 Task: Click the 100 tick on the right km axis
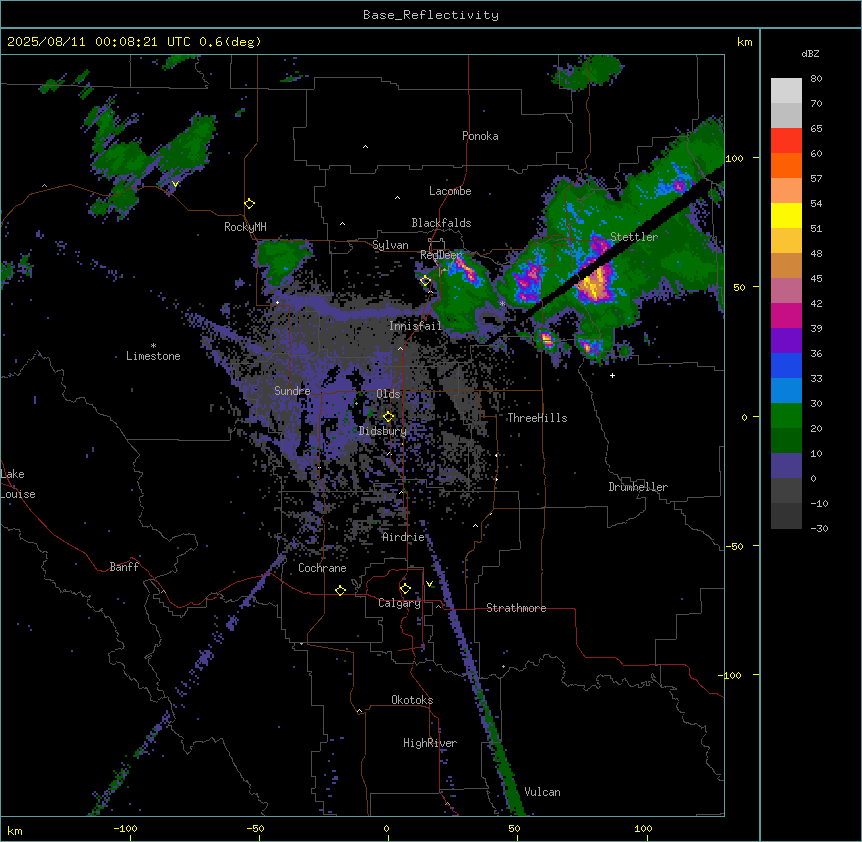click(x=734, y=158)
